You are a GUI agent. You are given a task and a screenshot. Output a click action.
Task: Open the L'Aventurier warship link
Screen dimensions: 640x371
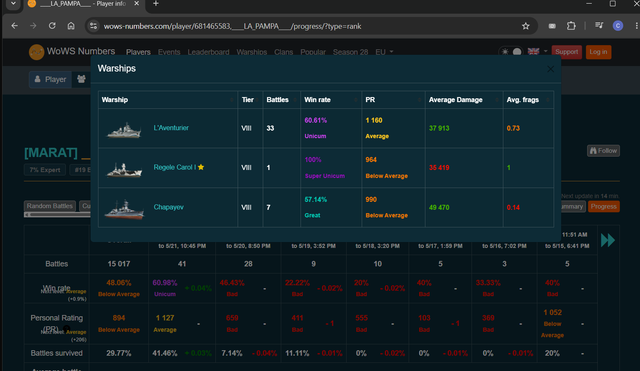(171, 128)
